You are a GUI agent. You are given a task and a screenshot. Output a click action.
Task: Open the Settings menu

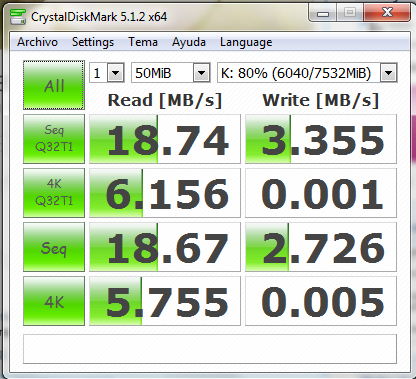(x=93, y=42)
